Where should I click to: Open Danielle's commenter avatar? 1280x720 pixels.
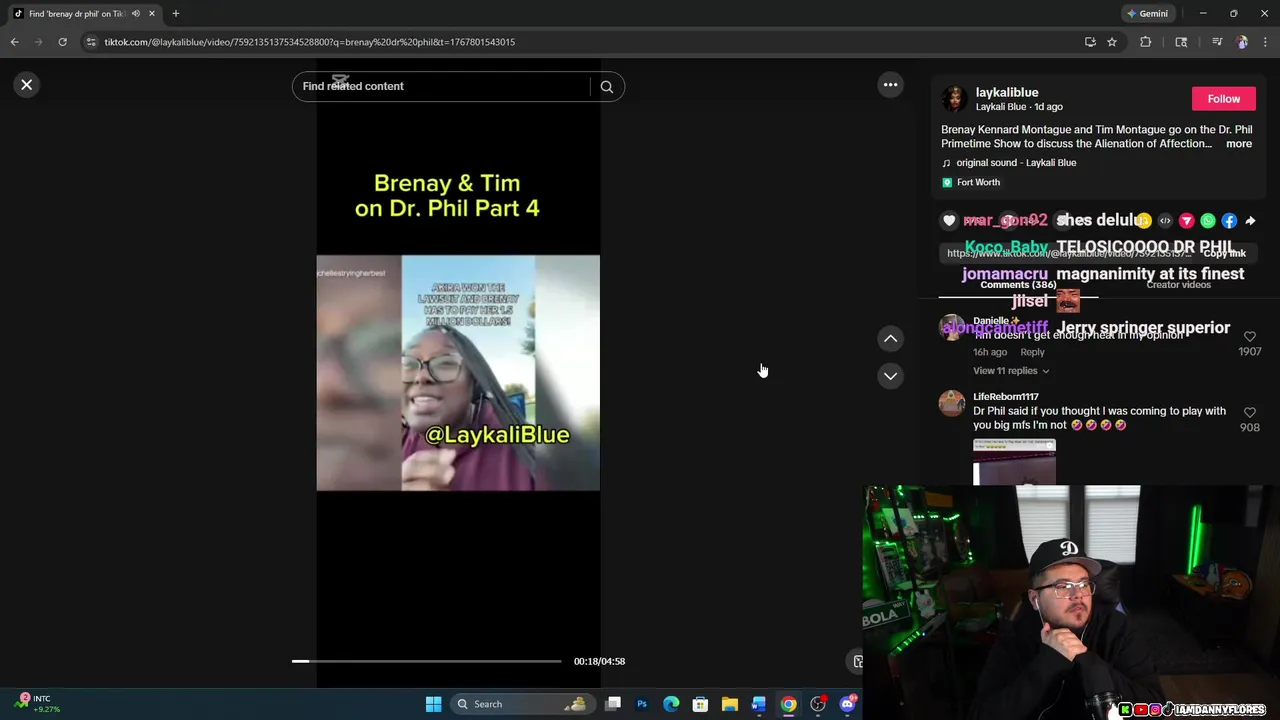(x=952, y=327)
